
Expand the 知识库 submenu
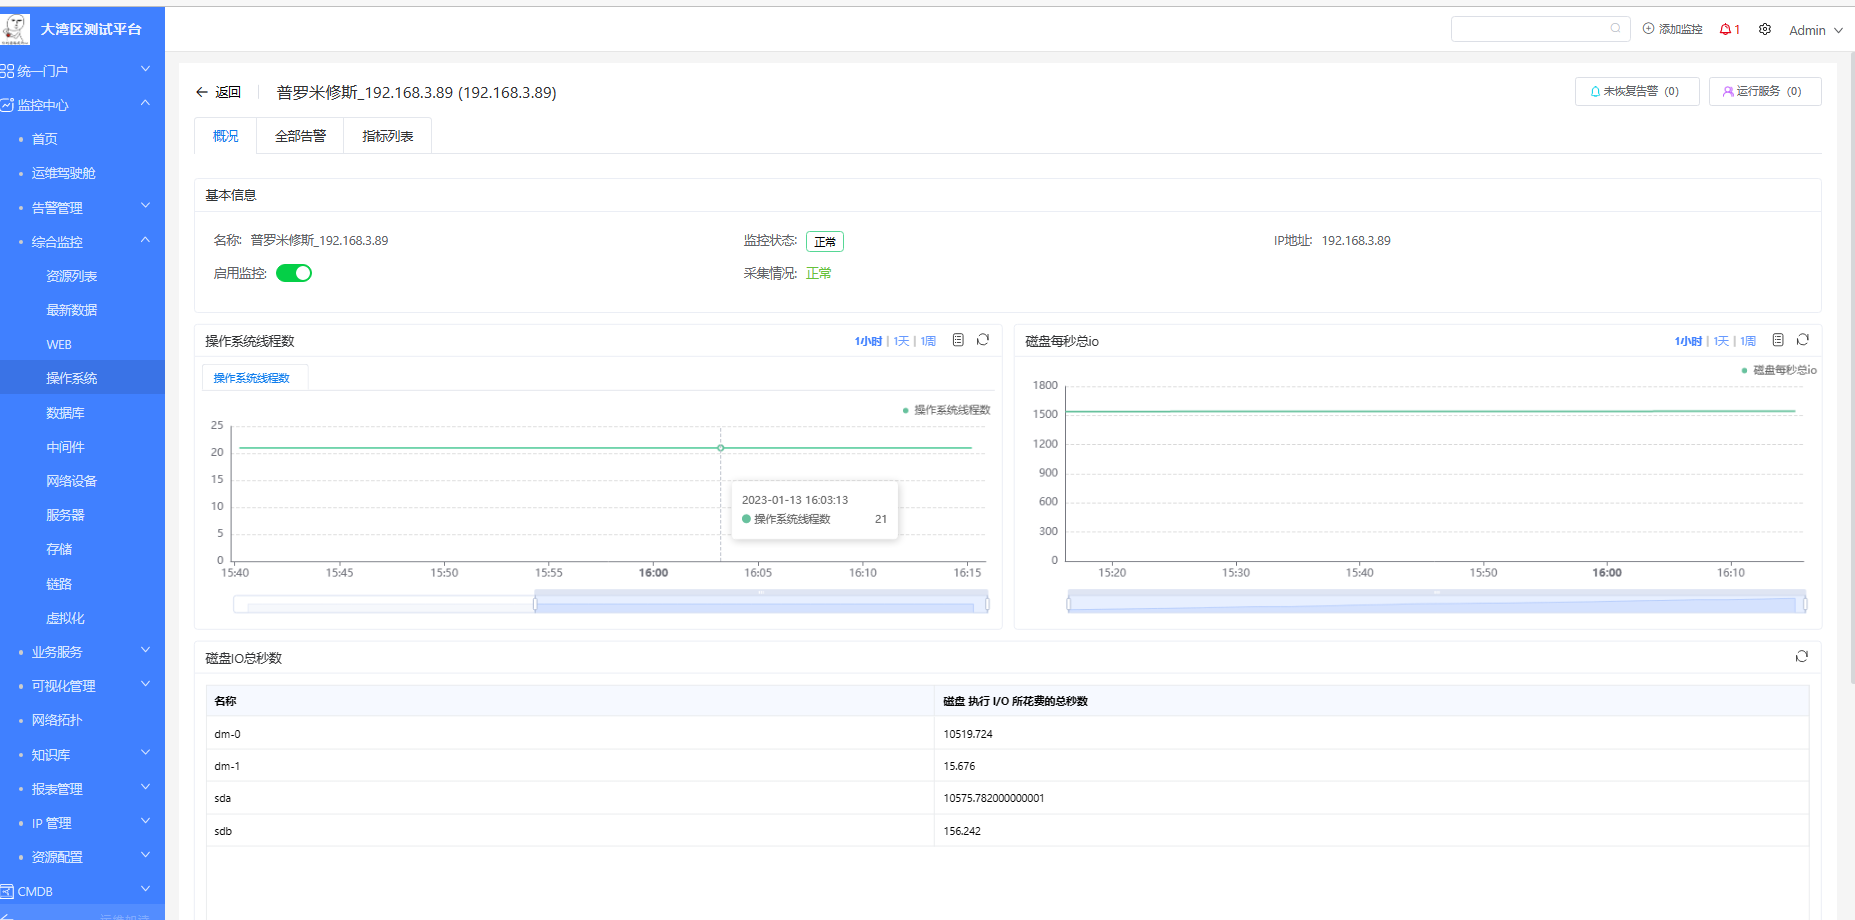(x=145, y=753)
